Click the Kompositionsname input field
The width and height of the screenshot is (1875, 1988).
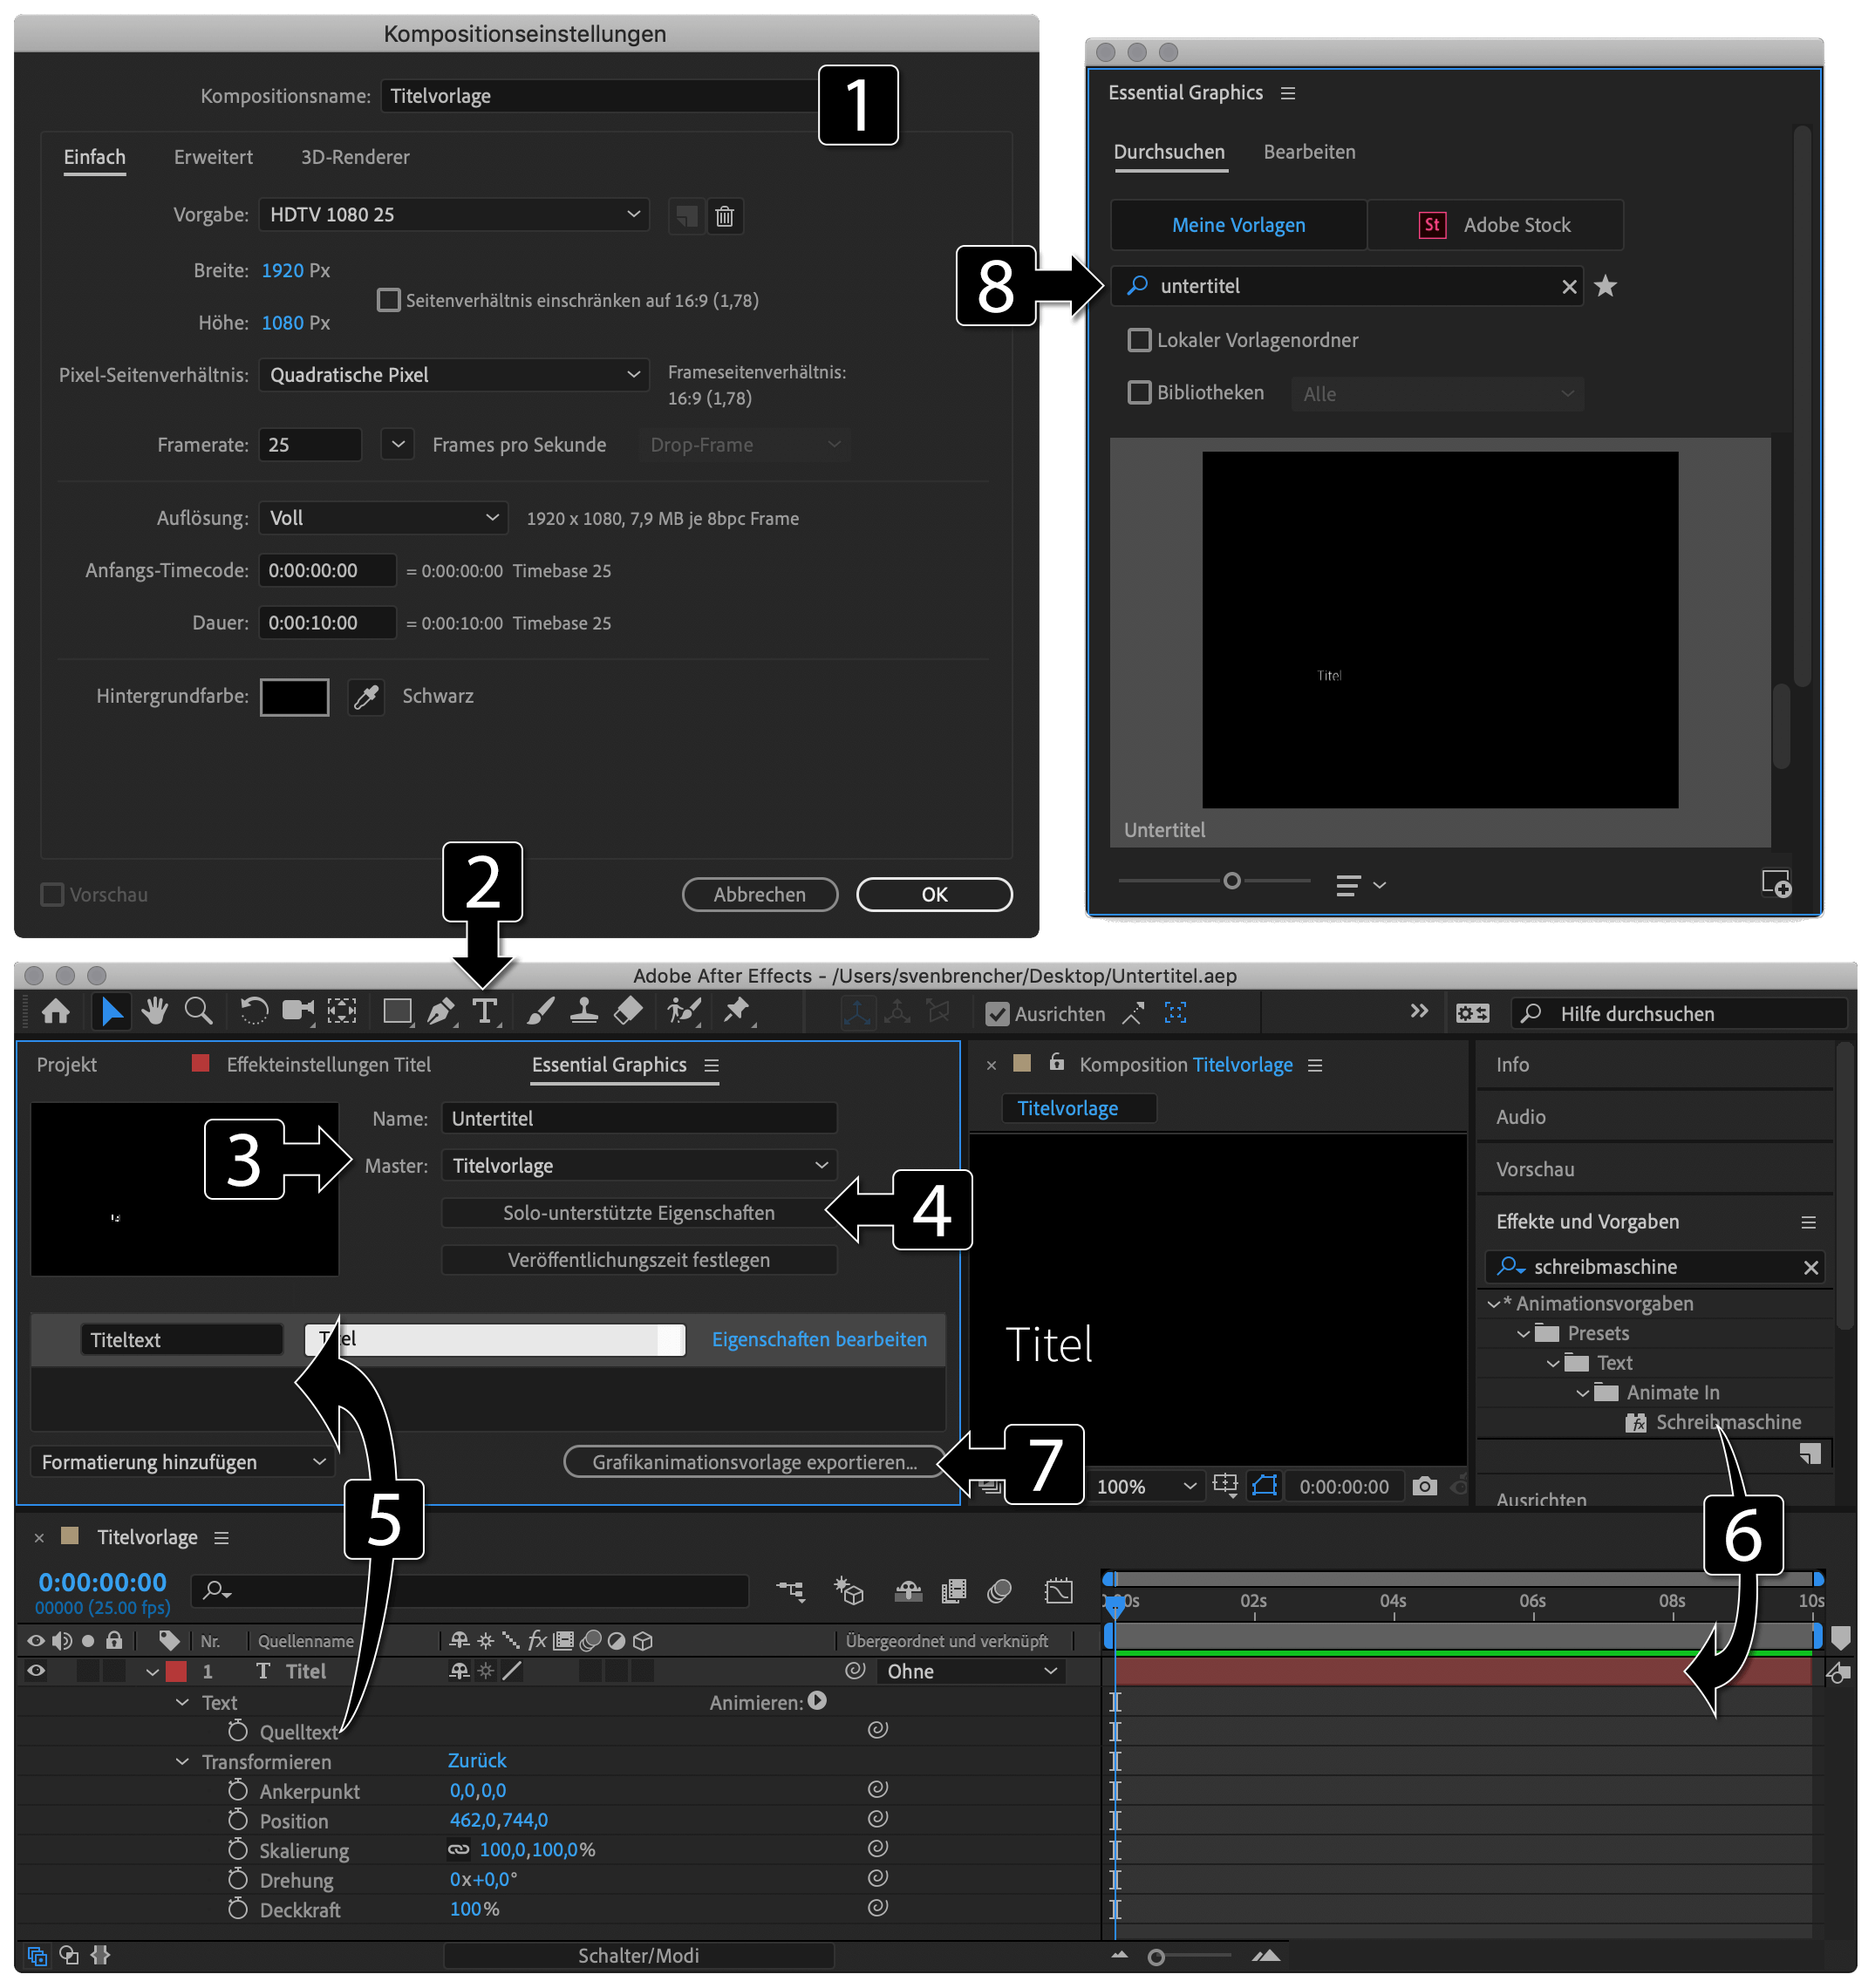point(600,96)
